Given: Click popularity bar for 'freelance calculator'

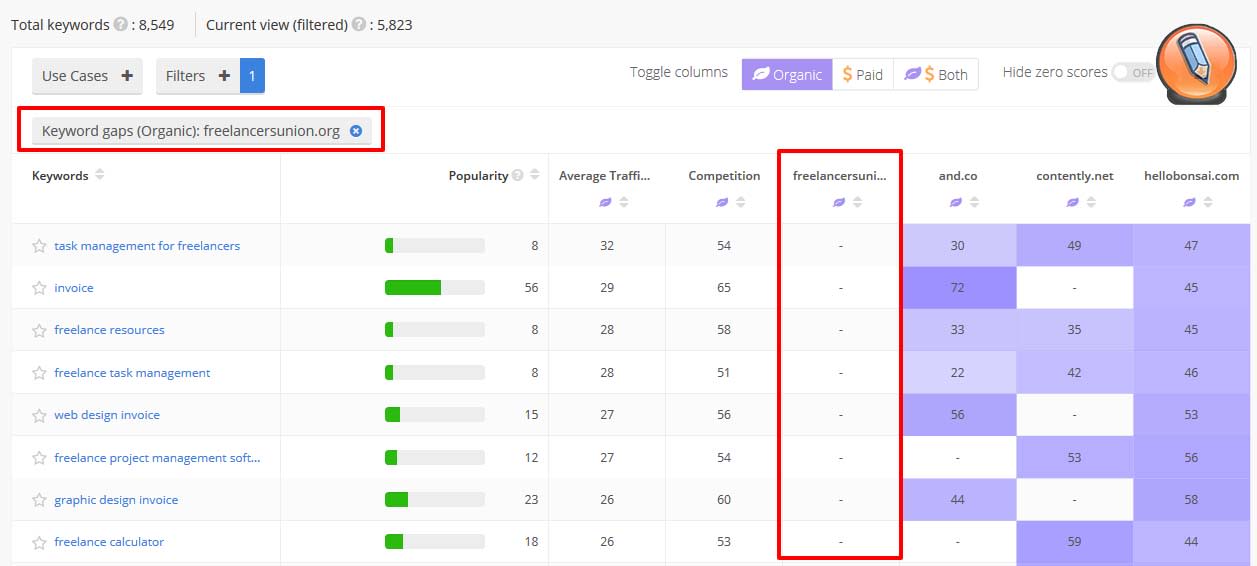Looking at the screenshot, I should (435, 542).
